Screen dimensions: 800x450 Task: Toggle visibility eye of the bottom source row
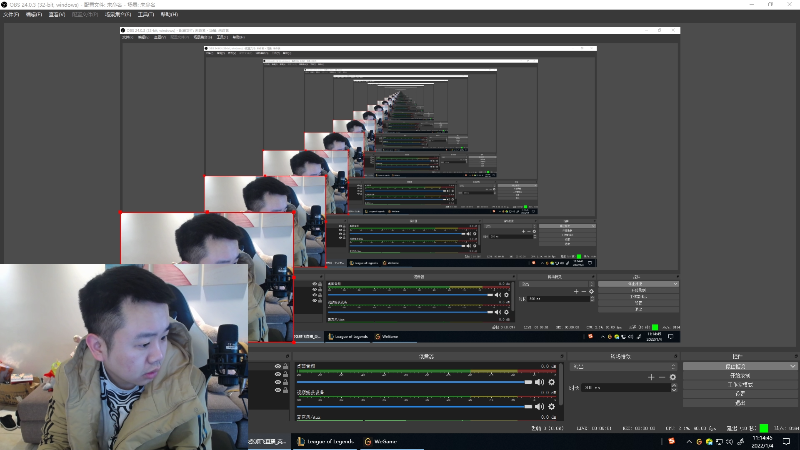pos(278,390)
